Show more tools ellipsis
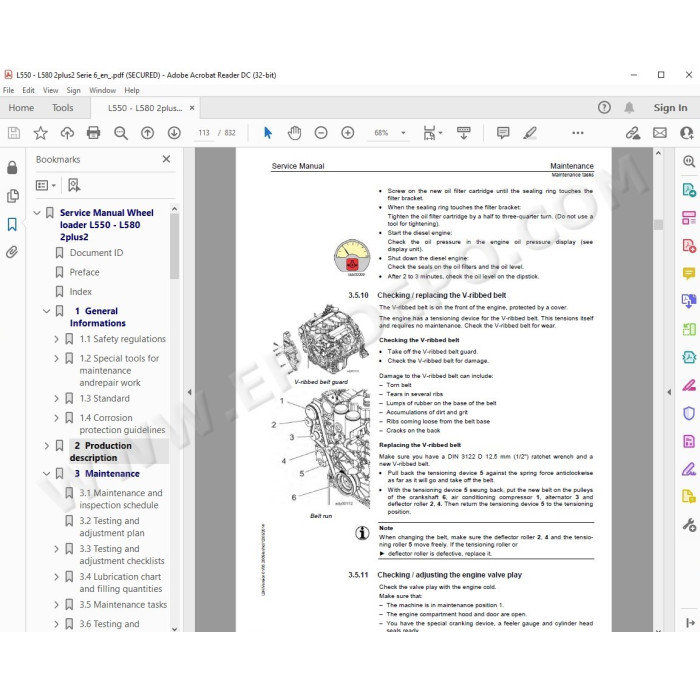The image size is (700, 700). pos(578,133)
